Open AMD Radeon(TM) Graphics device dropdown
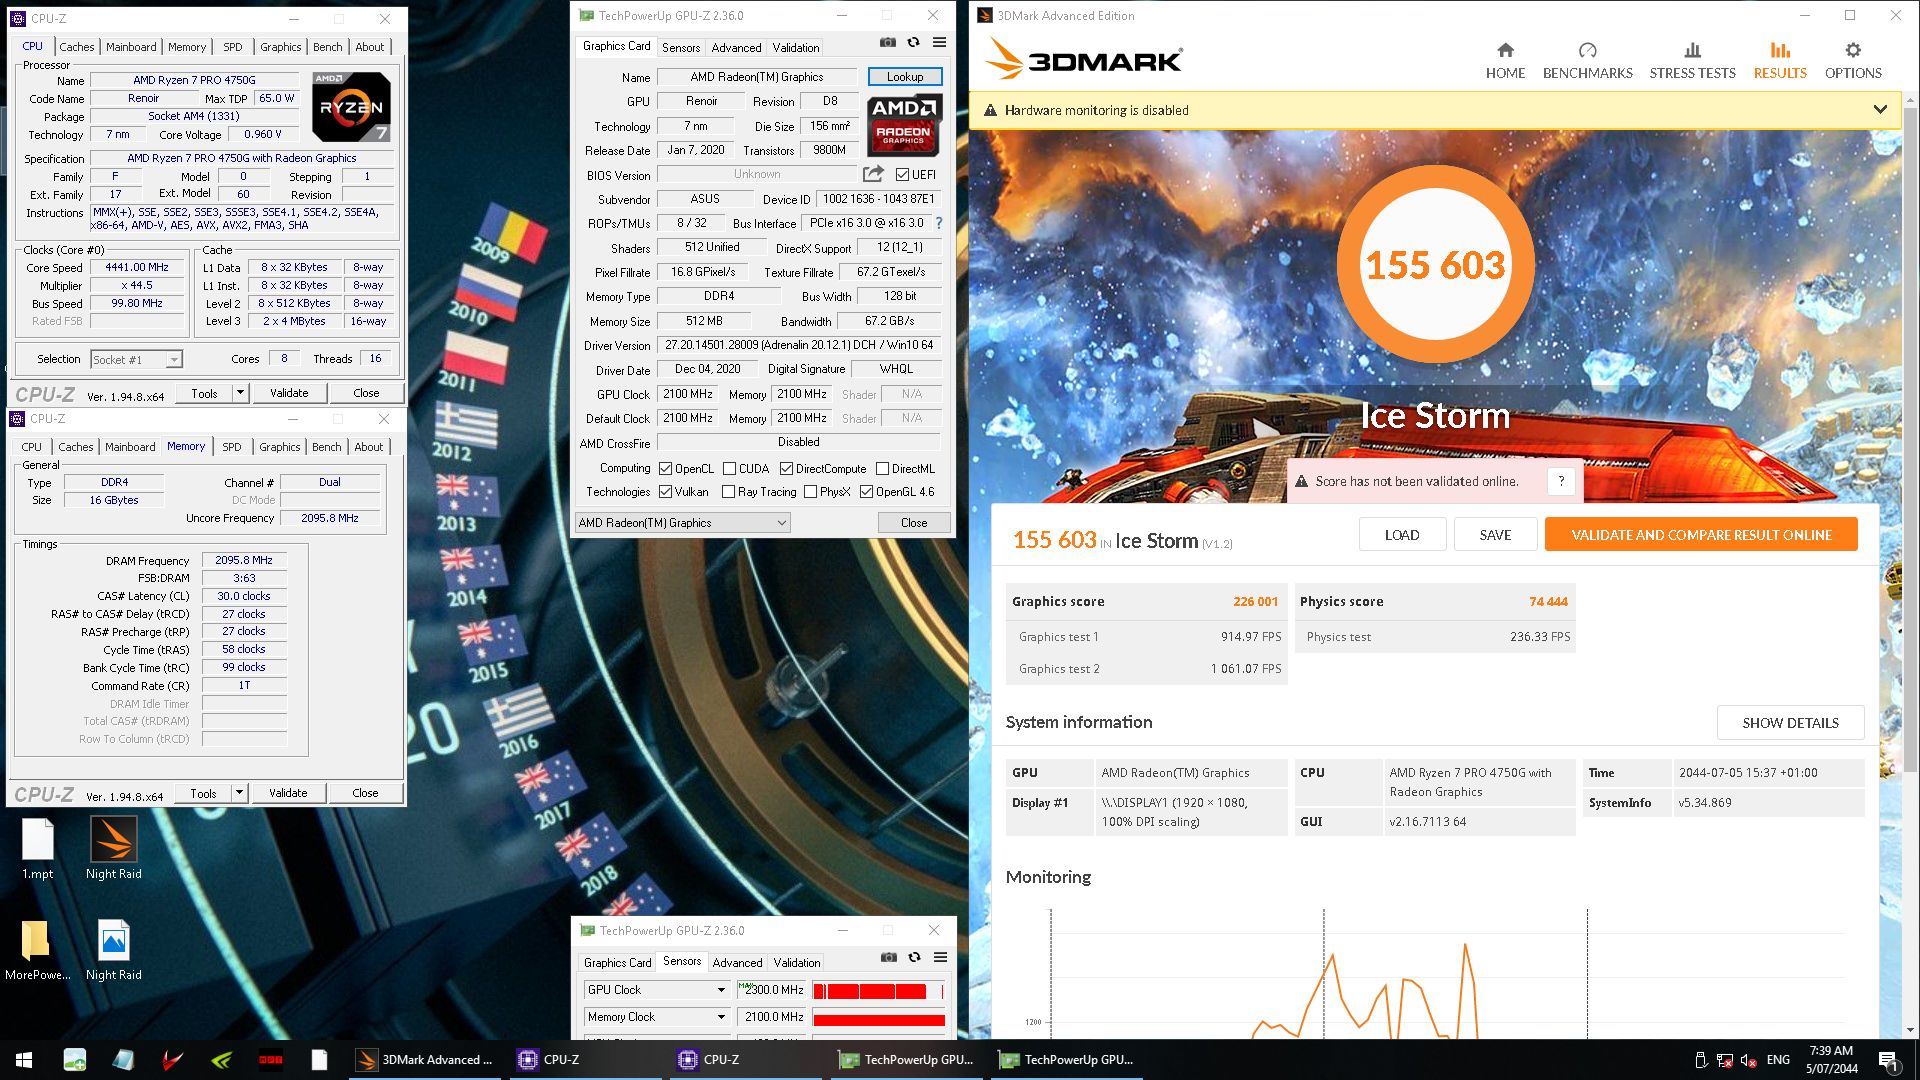1920x1080 pixels. (683, 523)
